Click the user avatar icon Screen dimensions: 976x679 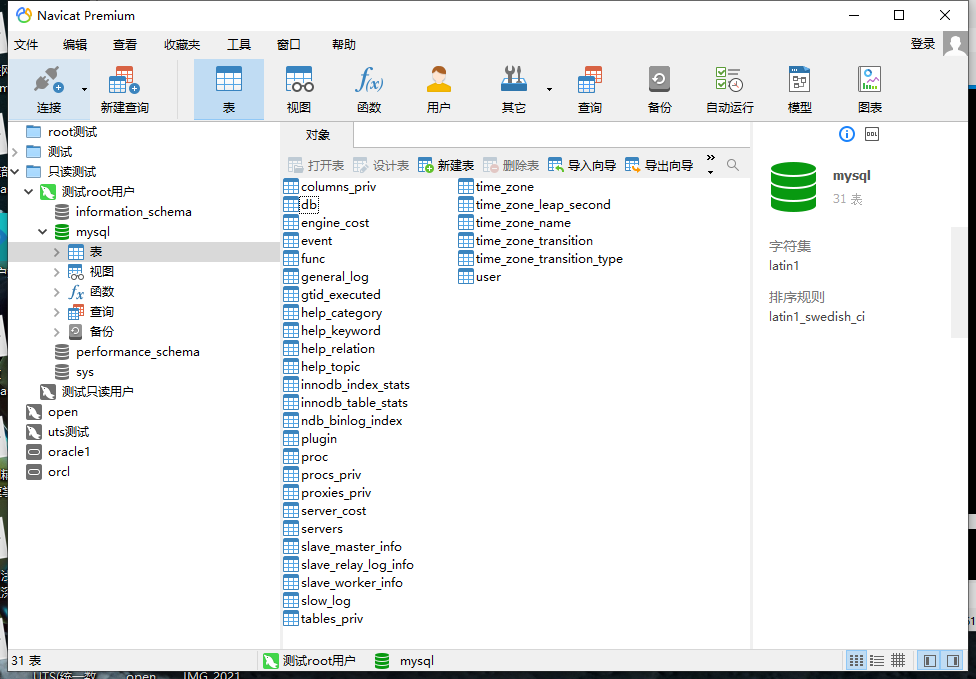[955, 44]
